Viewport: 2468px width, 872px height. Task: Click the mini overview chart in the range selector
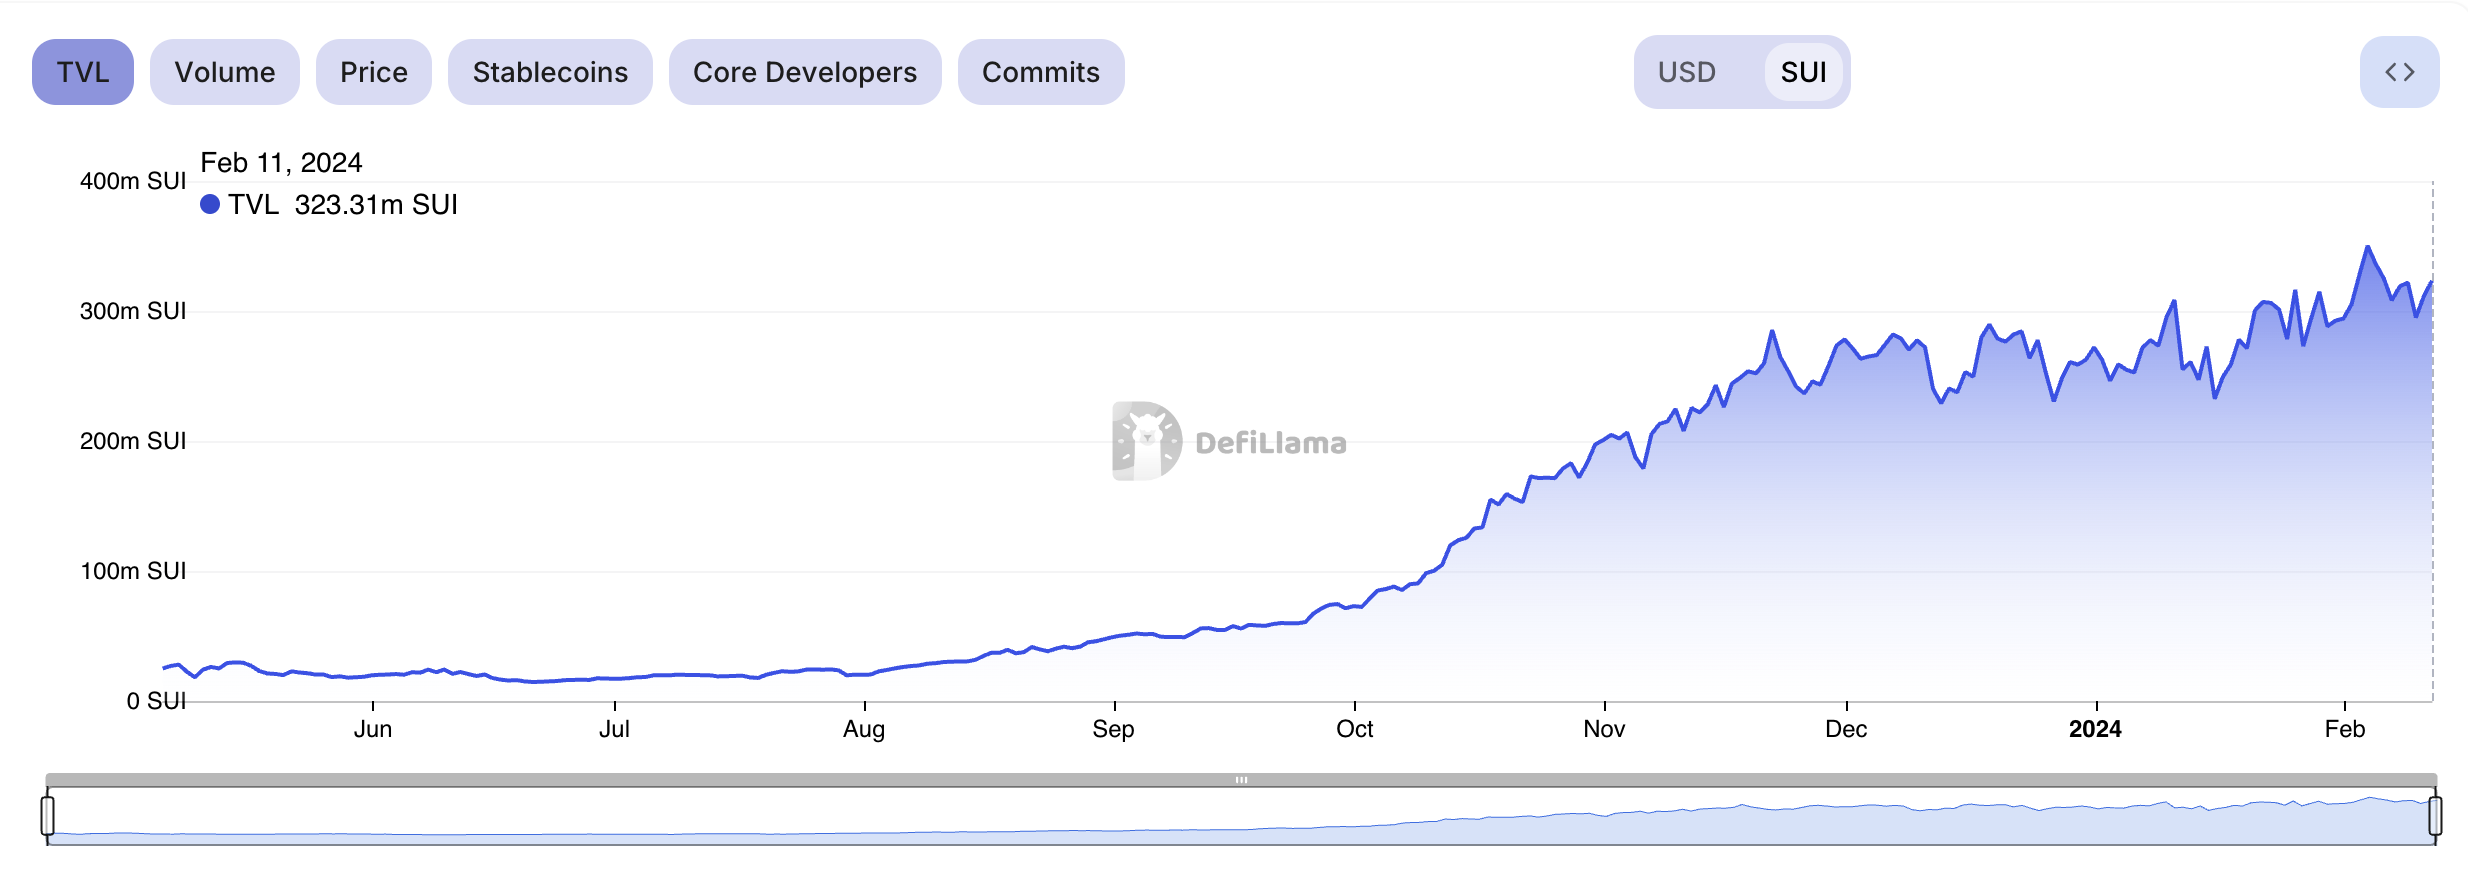1241,817
